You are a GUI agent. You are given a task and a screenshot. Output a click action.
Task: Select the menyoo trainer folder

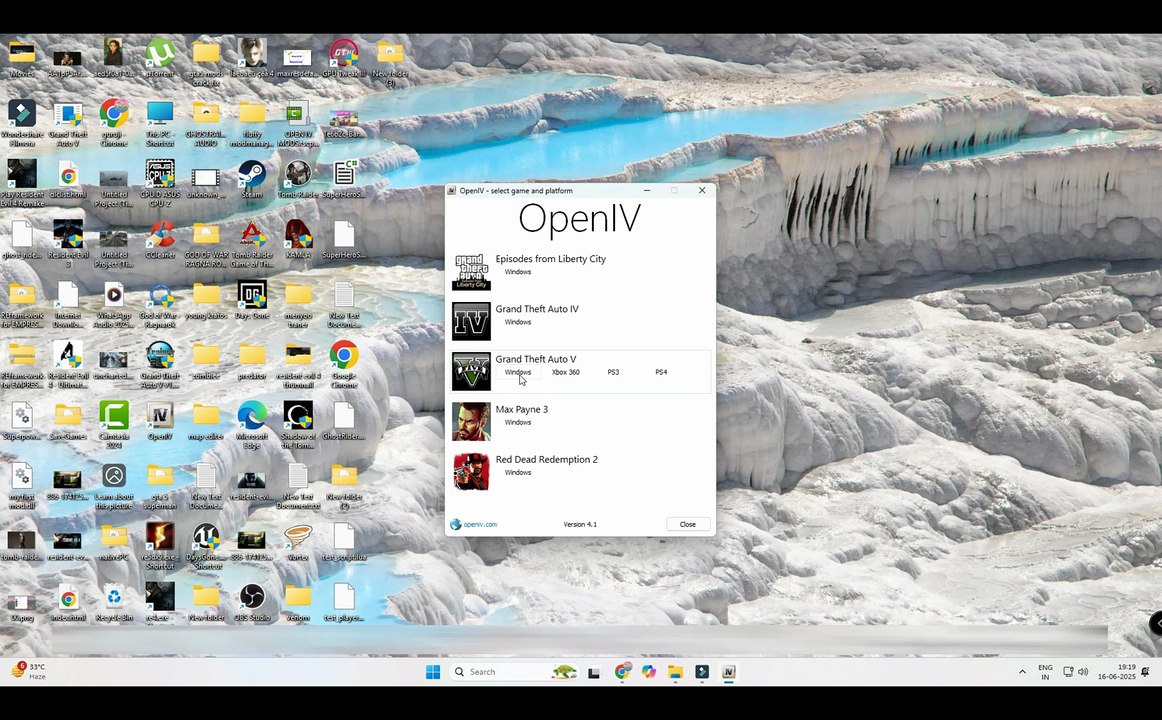(x=298, y=304)
